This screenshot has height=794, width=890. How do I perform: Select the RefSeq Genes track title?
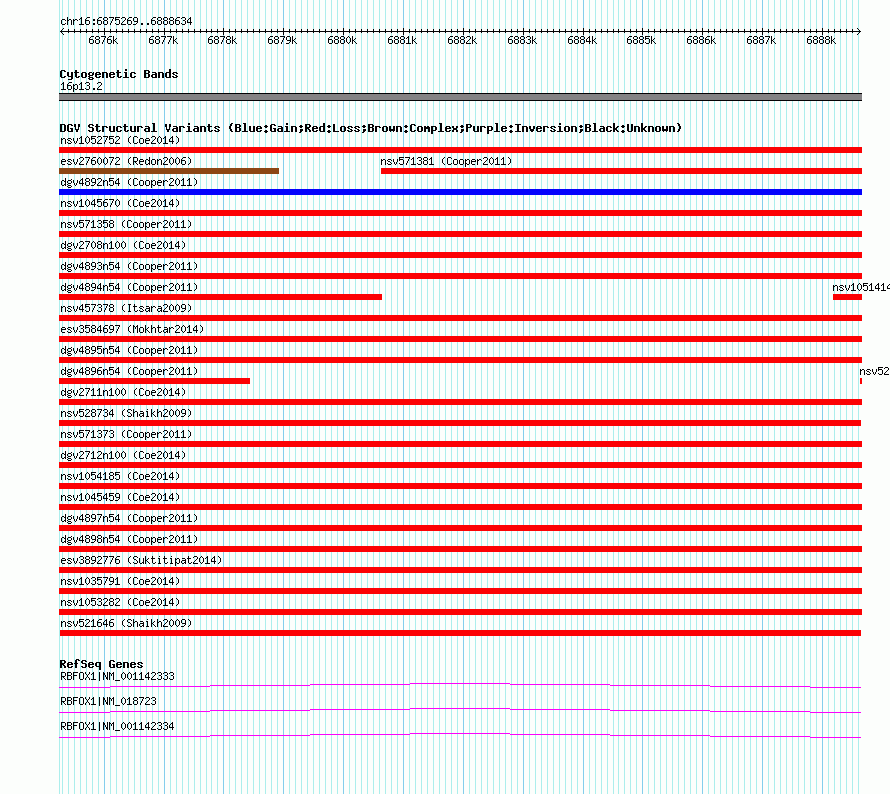101,664
